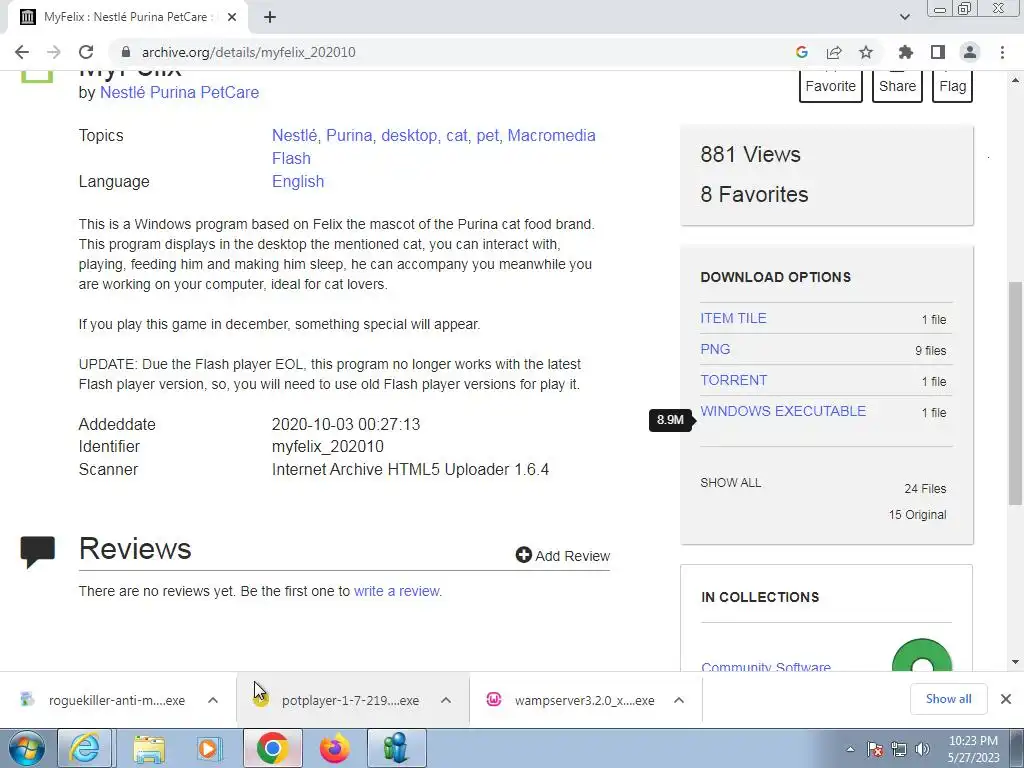The width and height of the screenshot is (1024, 768).
Task: Click the browser Forward arrow
Action: [x=54, y=52]
